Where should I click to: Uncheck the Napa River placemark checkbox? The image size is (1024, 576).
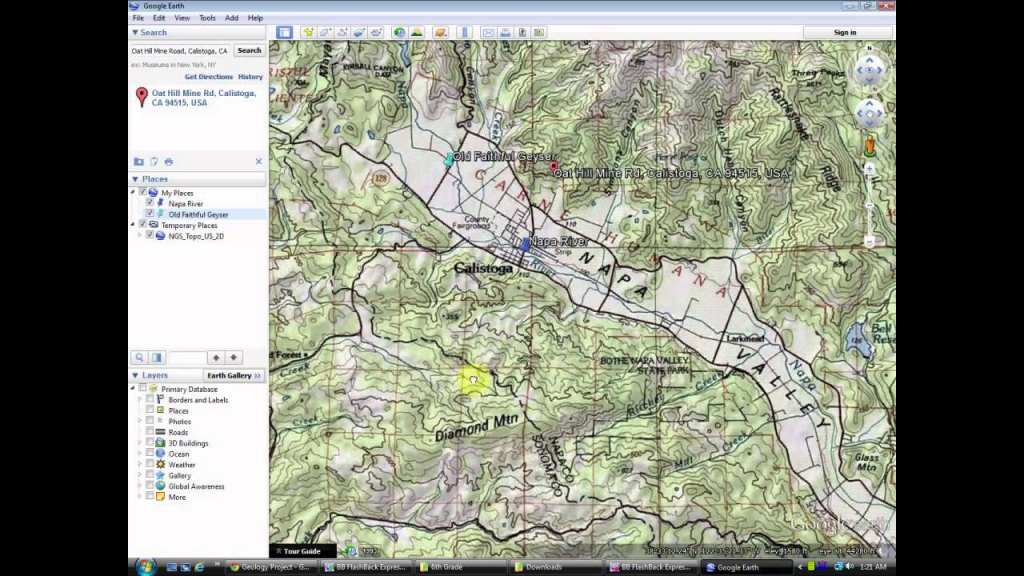[x=150, y=204]
